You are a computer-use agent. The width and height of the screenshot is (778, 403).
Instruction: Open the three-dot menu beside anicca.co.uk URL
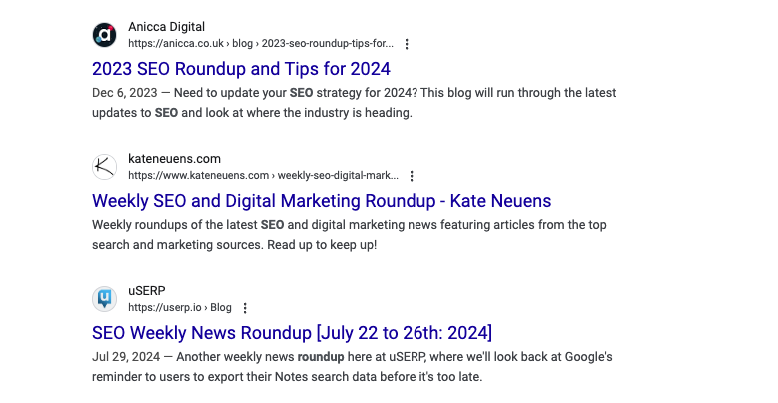click(407, 44)
